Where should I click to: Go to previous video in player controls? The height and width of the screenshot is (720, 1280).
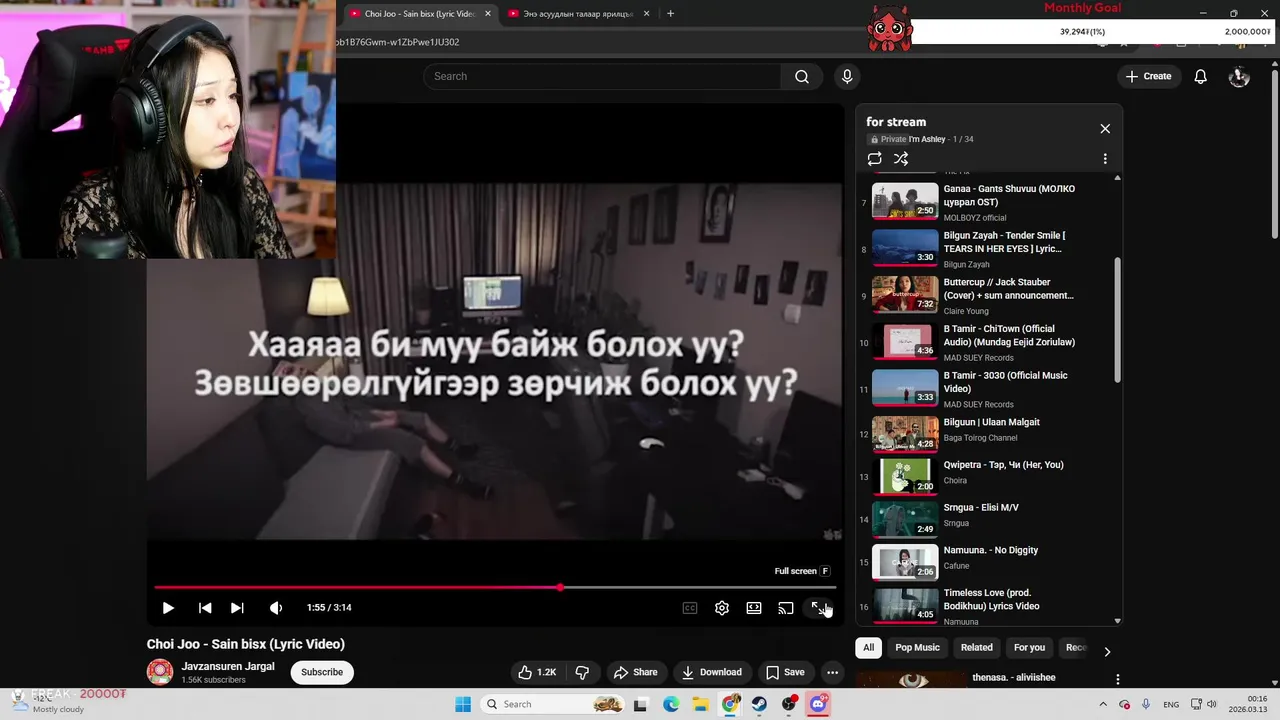[205, 608]
